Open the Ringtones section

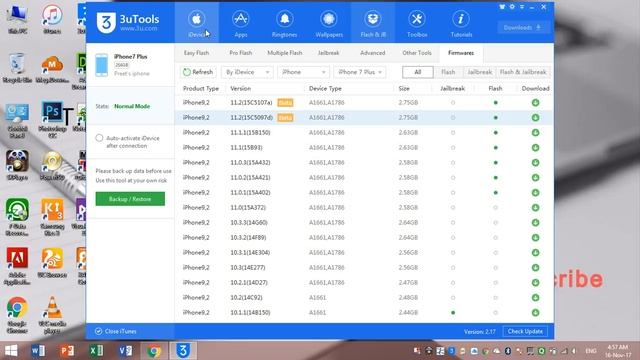(x=284, y=23)
